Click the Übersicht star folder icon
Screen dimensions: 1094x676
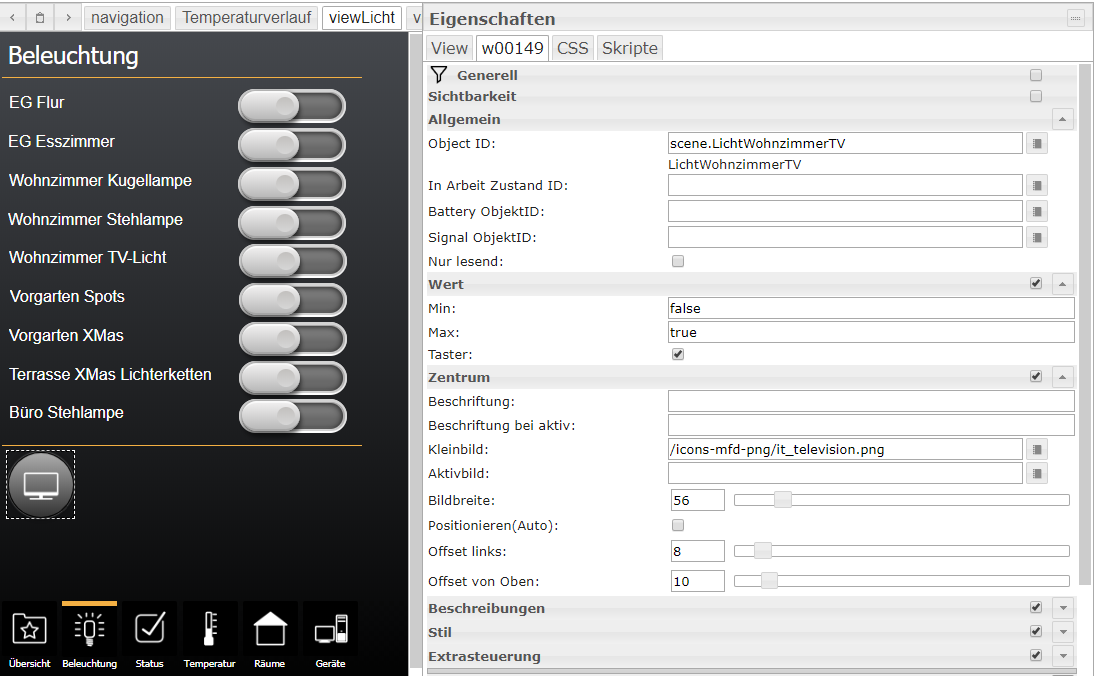click(x=30, y=629)
